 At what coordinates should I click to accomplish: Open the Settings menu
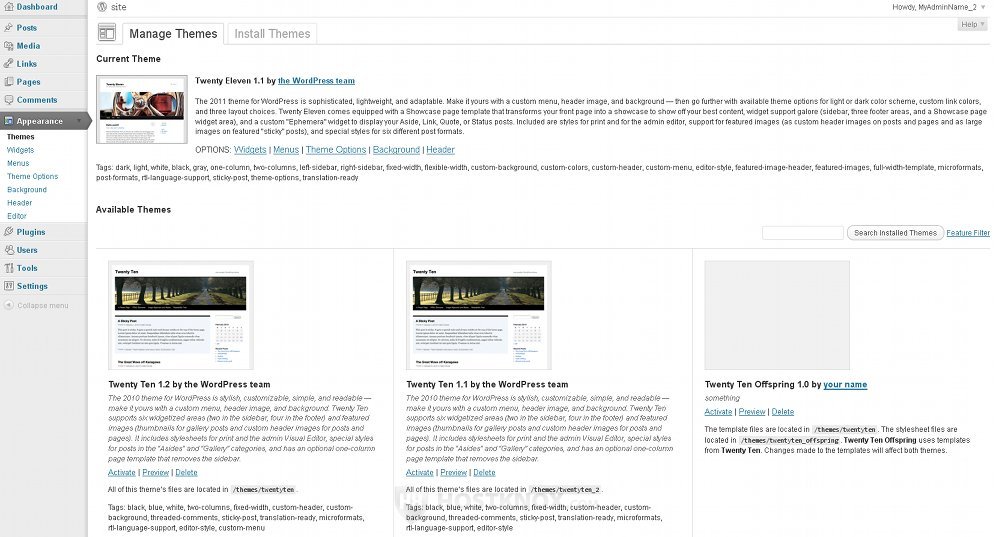click(32, 286)
